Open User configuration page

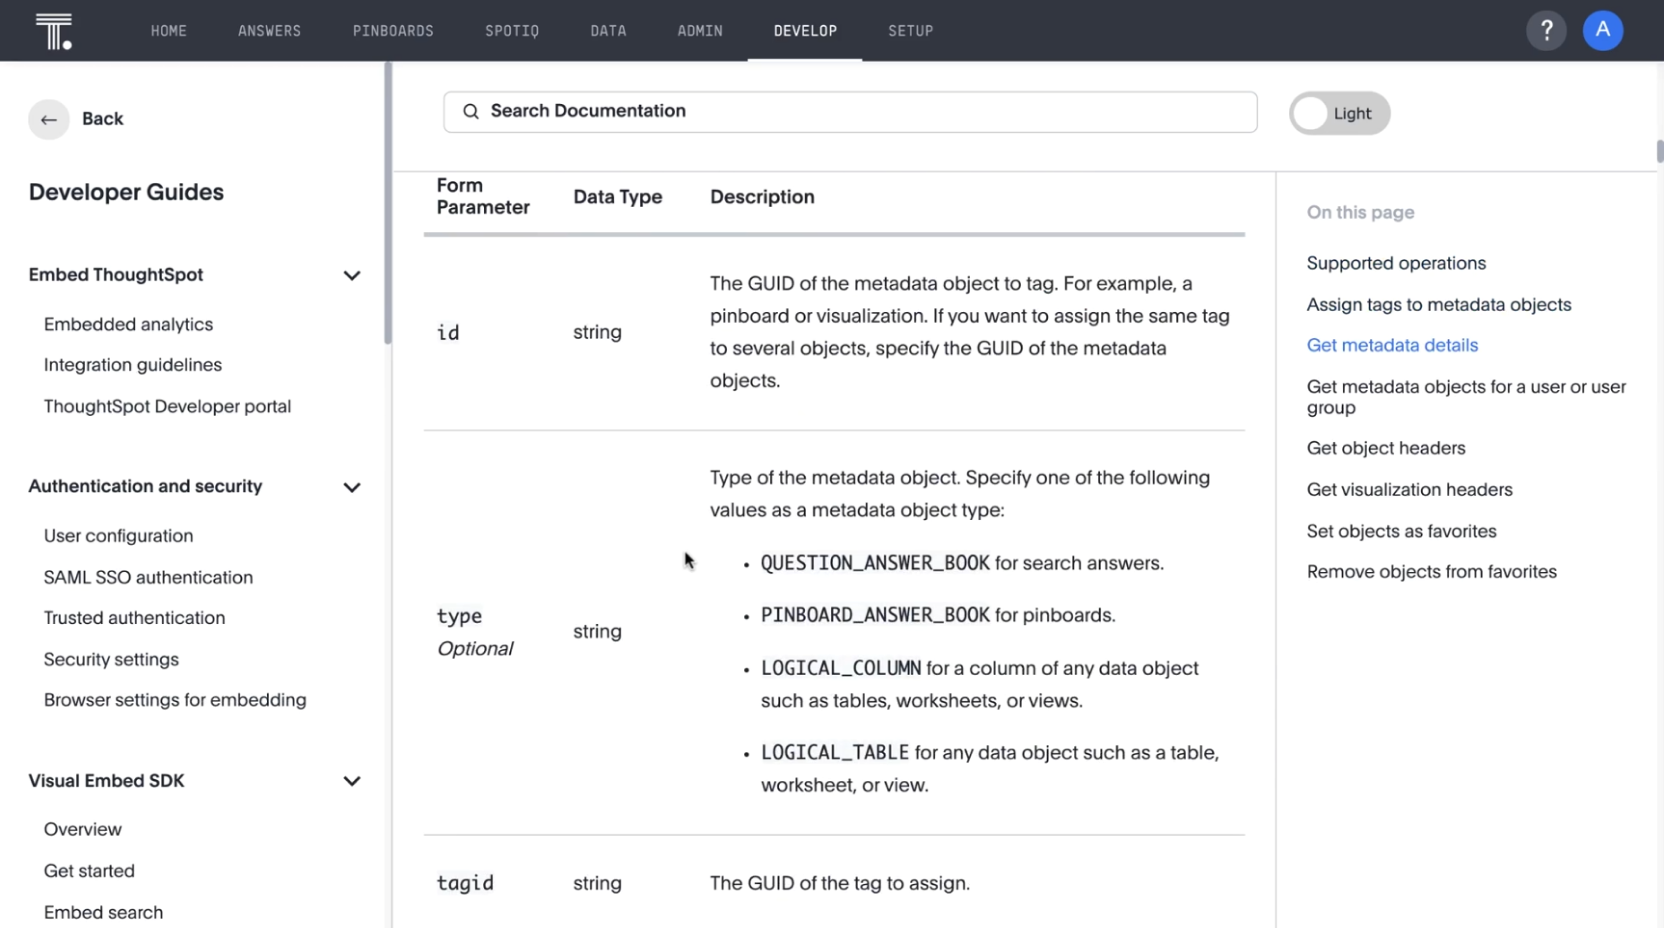[118, 536]
